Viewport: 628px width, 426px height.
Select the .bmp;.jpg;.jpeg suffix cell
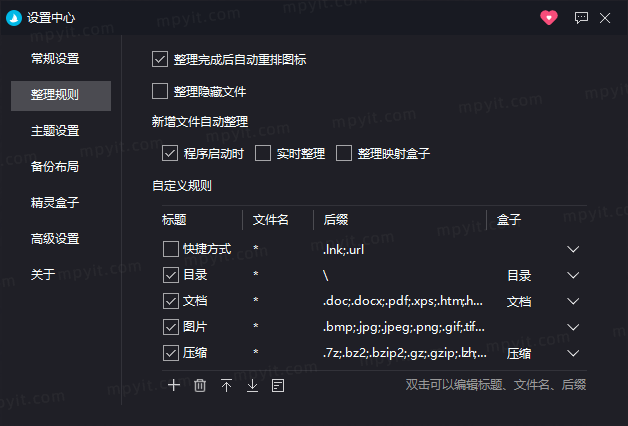point(404,328)
